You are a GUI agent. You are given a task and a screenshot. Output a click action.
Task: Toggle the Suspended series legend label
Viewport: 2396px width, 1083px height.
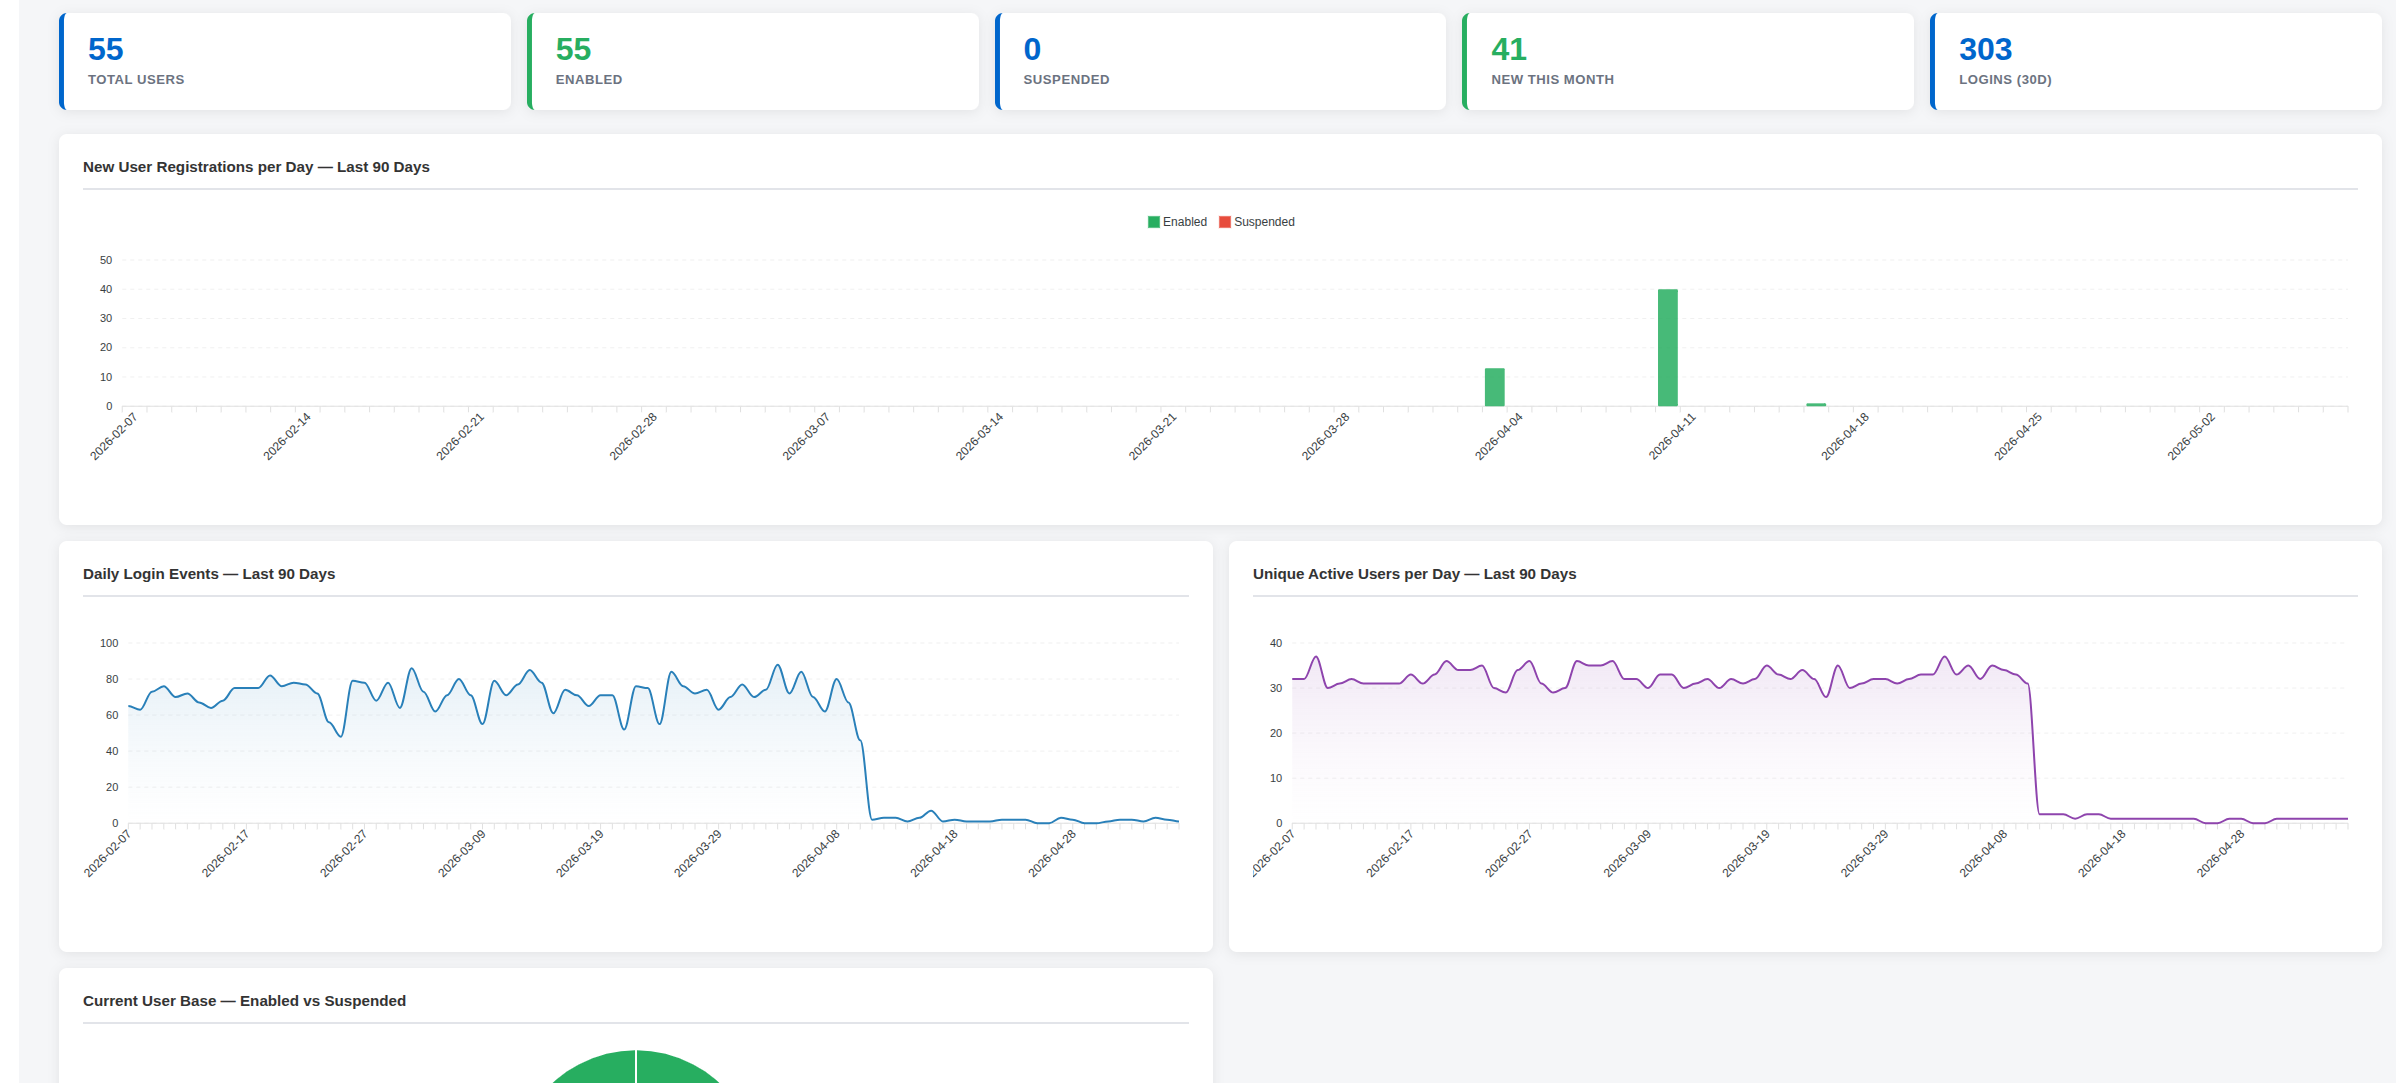(x=1264, y=222)
